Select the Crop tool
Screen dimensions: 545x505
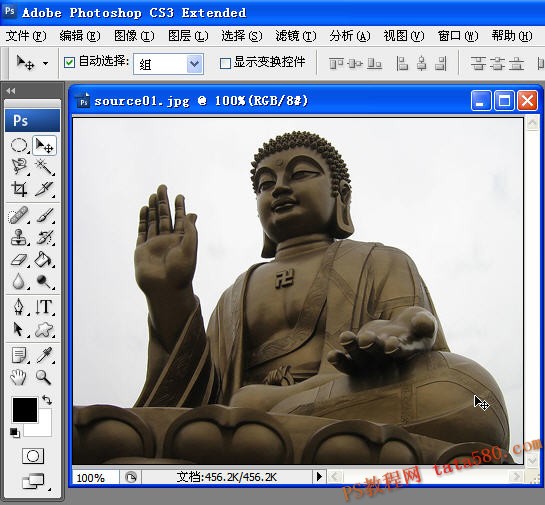pos(19,189)
